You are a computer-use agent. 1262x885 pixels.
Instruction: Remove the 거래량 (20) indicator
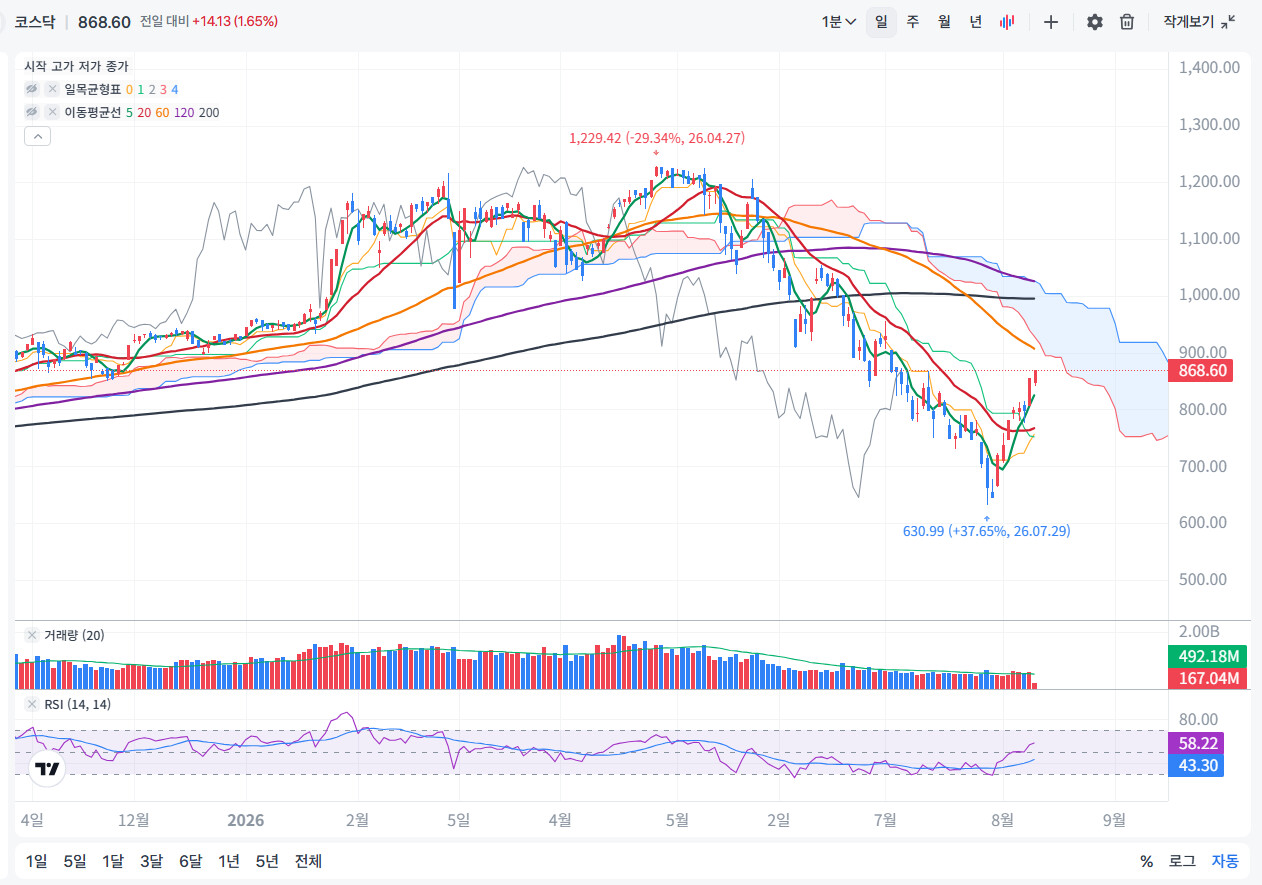[32, 635]
